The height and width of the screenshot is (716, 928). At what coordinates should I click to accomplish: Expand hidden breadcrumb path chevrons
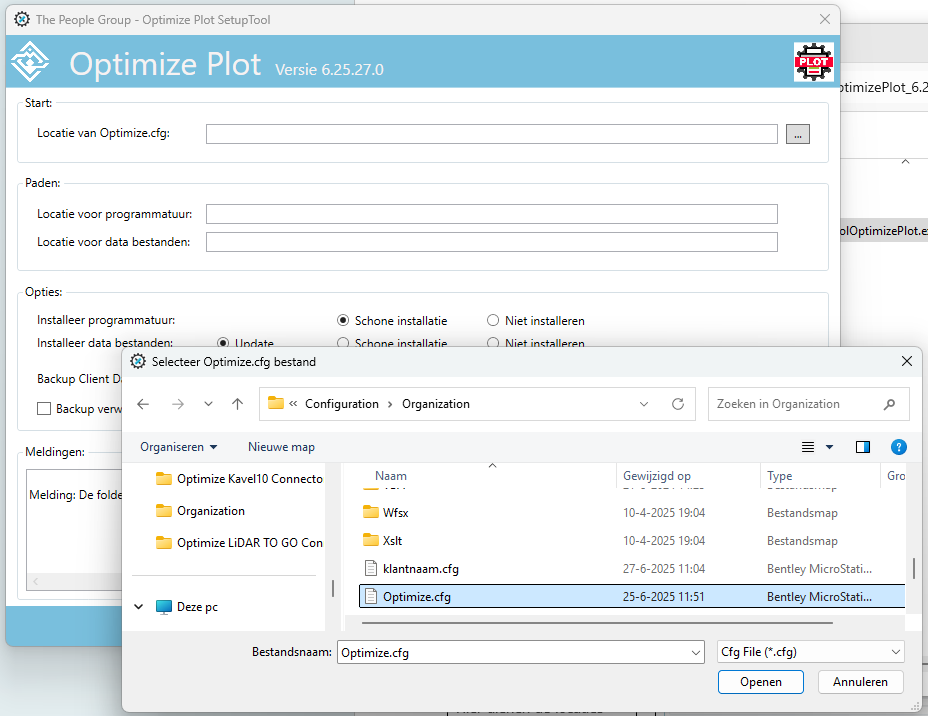pyautogui.click(x=293, y=404)
